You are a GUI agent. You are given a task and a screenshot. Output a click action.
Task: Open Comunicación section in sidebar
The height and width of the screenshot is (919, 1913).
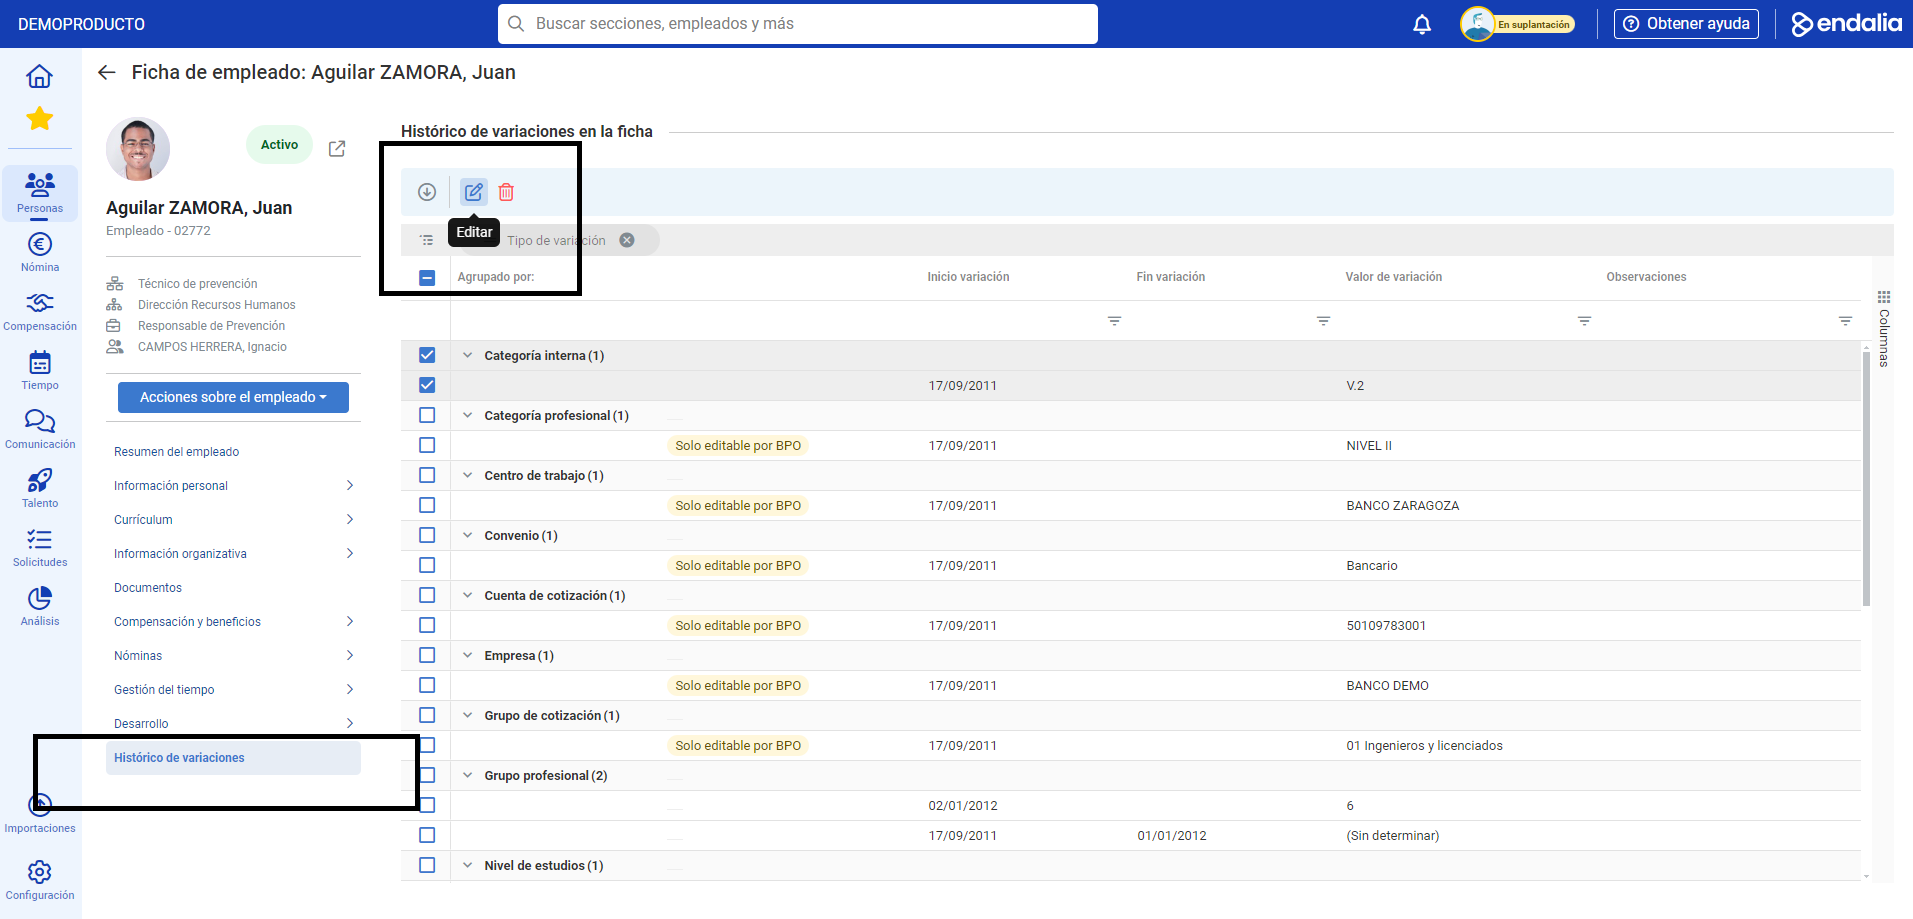[x=40, y=429]
